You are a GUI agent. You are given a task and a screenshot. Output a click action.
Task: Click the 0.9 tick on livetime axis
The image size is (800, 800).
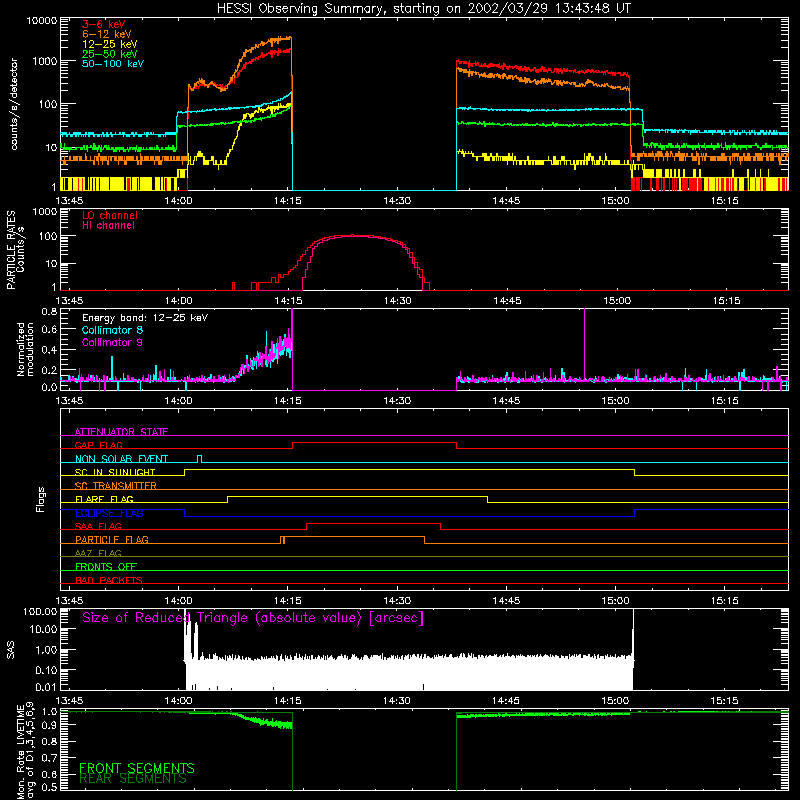[49, 724]
